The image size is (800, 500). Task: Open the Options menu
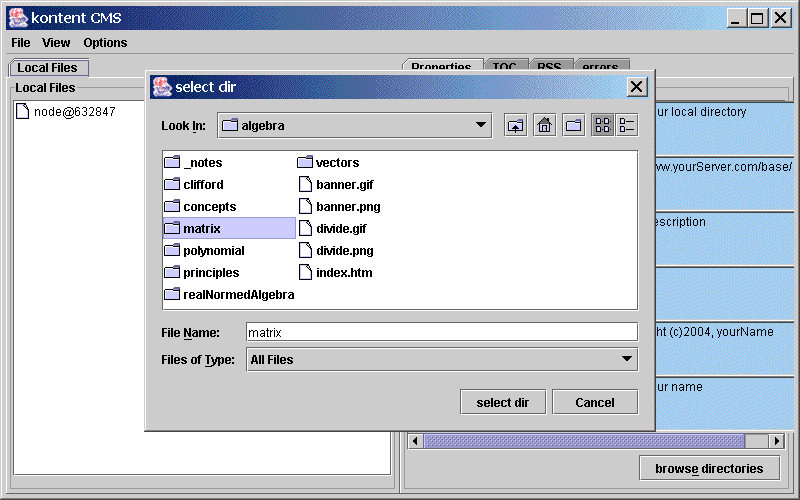click(x=105, y=43)
